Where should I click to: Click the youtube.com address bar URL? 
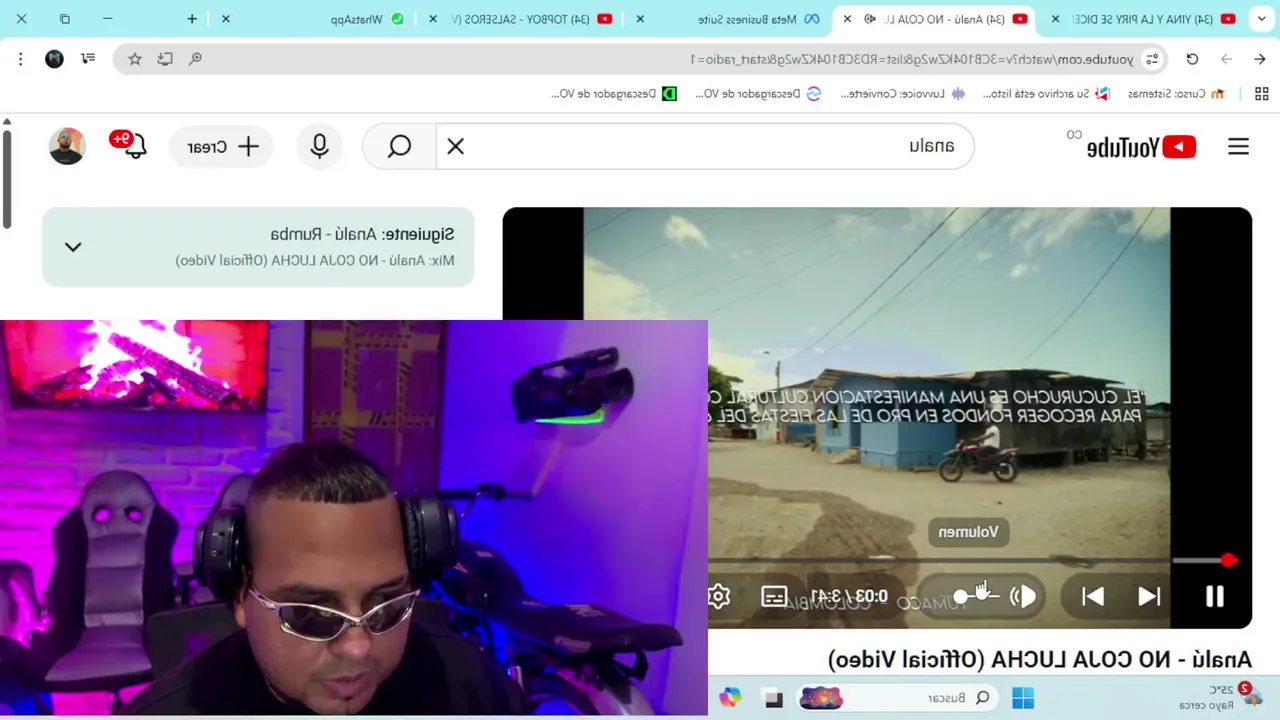point(912,59)
